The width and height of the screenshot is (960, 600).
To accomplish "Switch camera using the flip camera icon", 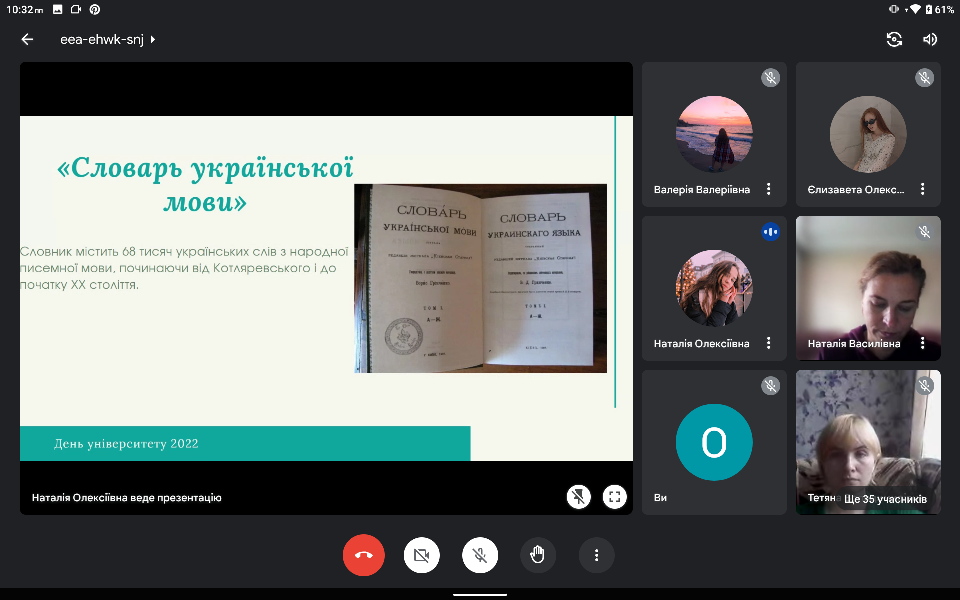I will point(894,39).
